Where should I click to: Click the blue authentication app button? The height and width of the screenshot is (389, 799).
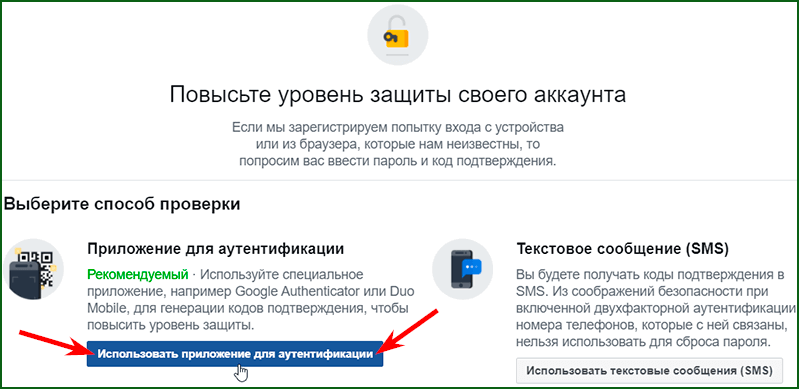[x=234, y=354]
